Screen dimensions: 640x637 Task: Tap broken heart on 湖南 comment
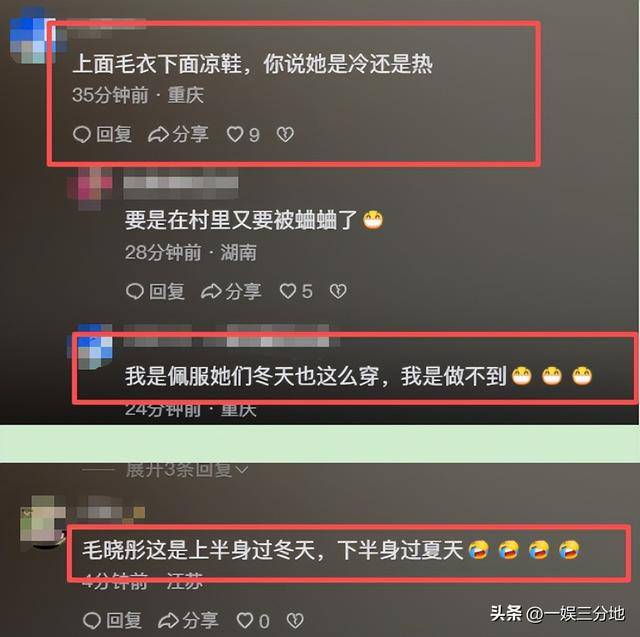(x=338, y=291)
